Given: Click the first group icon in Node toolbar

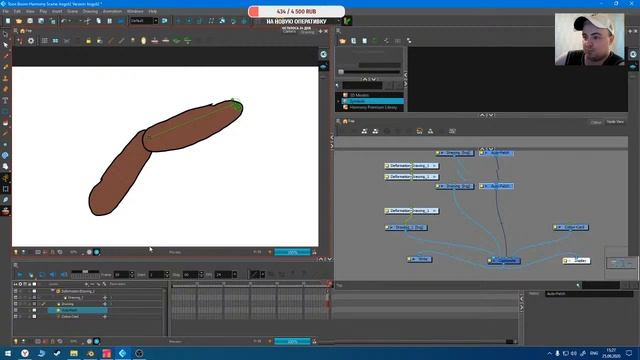Looking at the screenshot, I should click(364, 131).
